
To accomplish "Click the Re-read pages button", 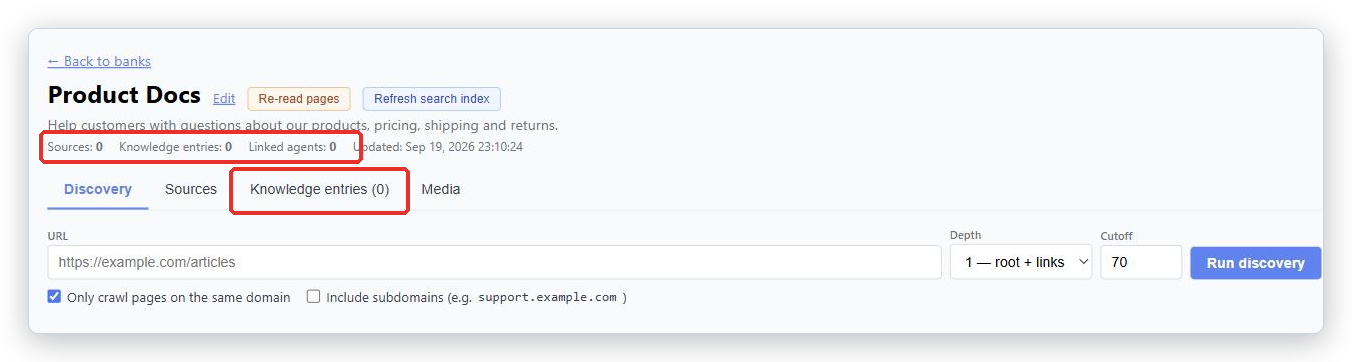I will [x=299, y=99].
